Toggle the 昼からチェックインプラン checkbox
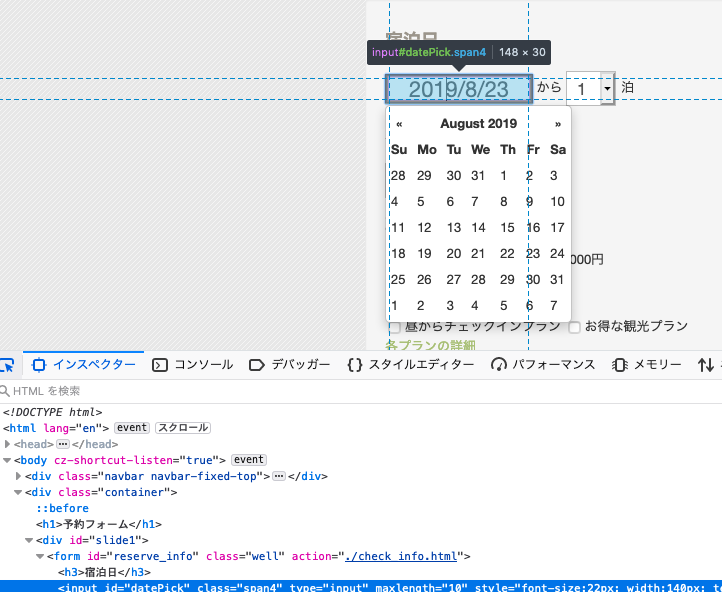 tap(395, 327)
